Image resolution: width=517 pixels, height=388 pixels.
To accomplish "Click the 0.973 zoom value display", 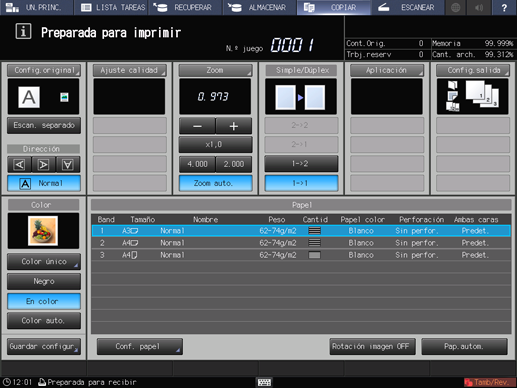I will 215,97.
